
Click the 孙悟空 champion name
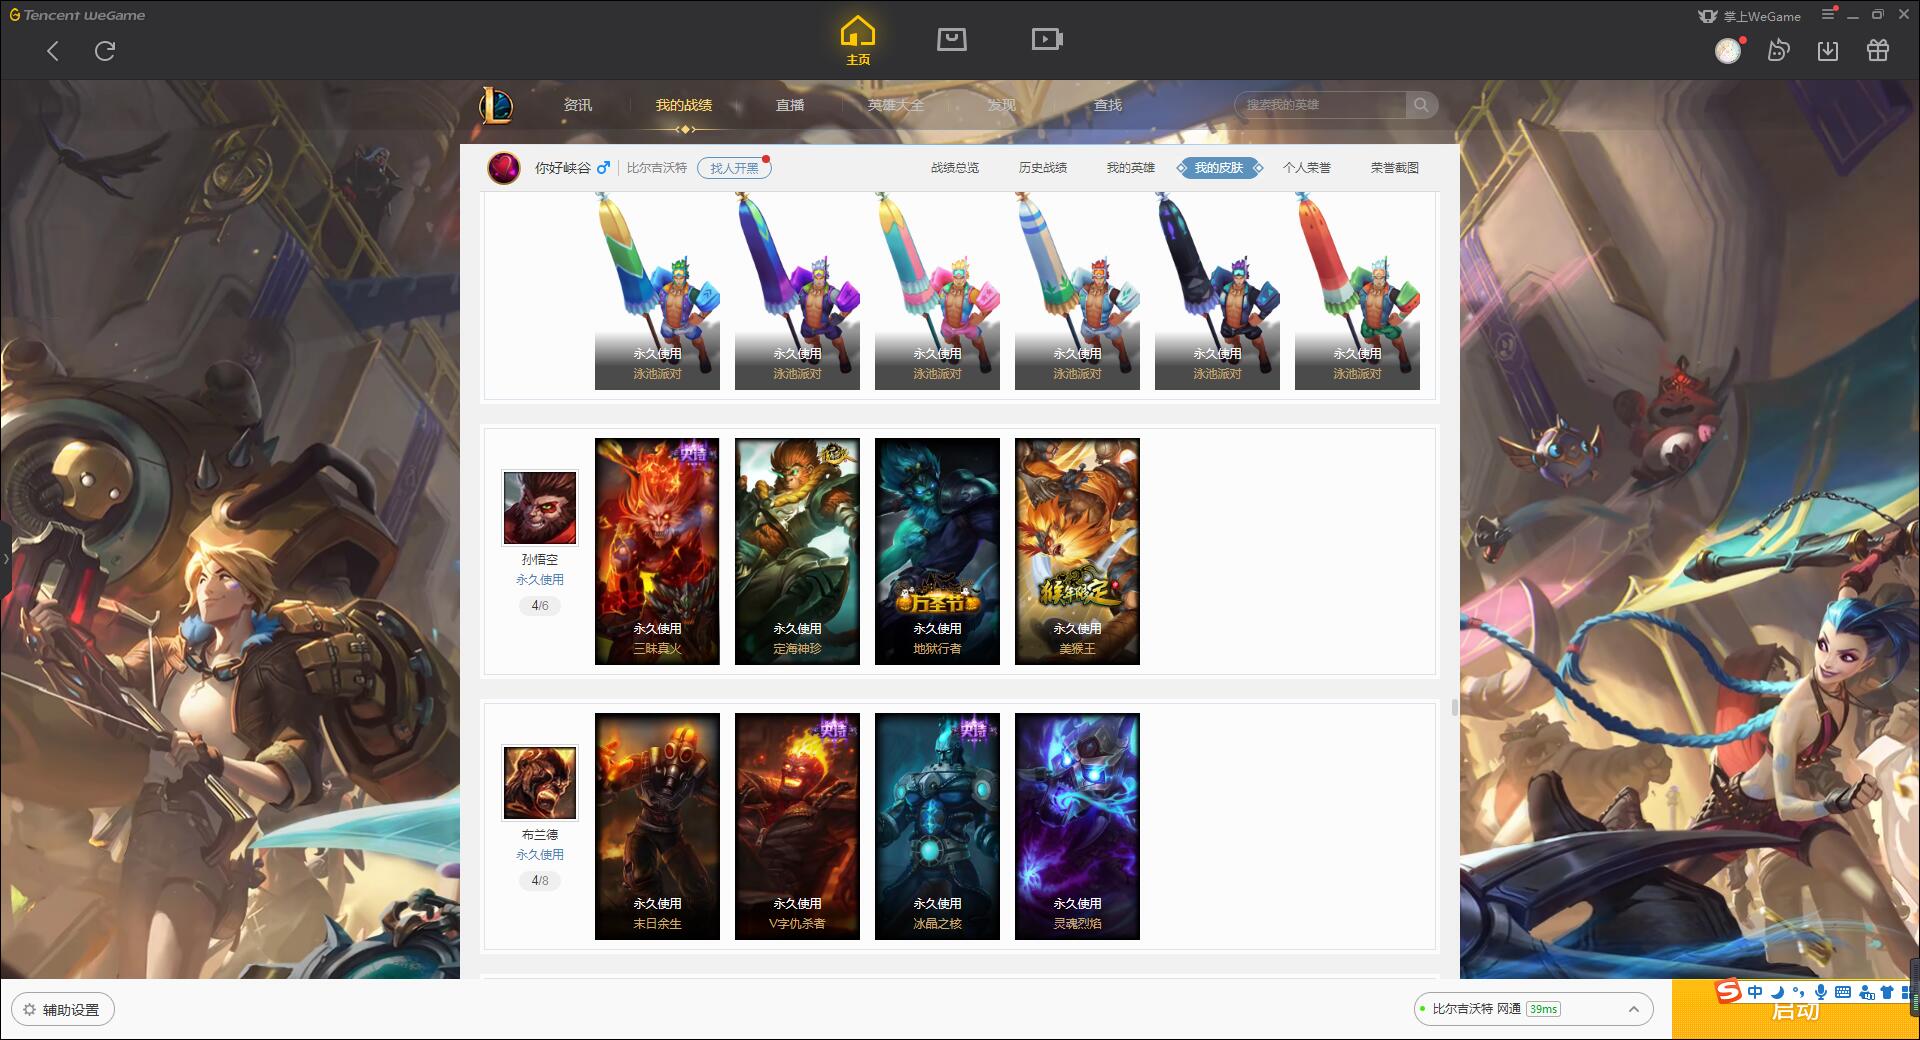click(540, 560)
